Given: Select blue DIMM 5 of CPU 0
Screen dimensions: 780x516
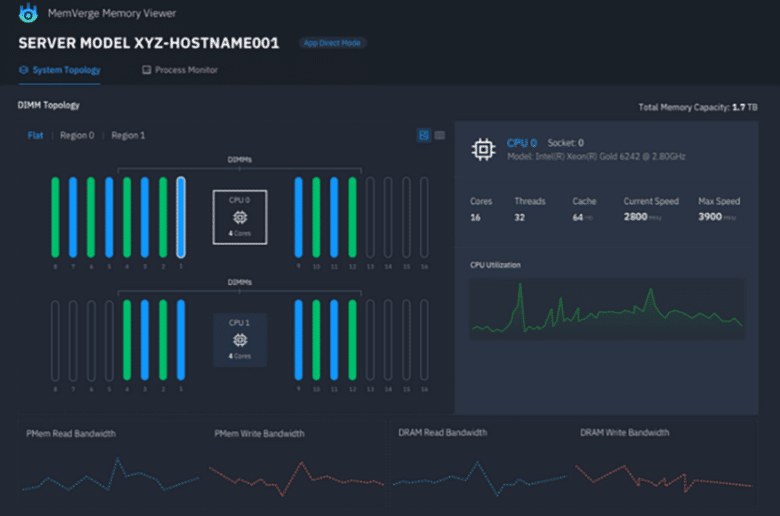Looking at the screenshot, I should coord(109,217).
